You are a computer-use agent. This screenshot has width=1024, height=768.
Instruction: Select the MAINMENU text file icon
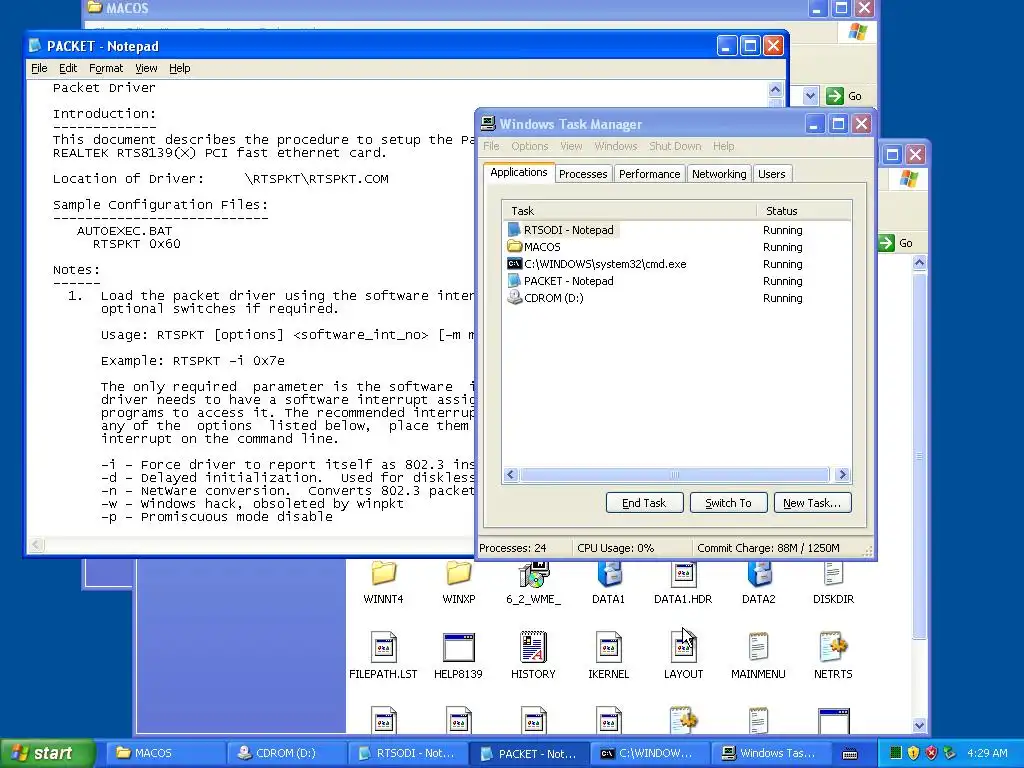pos(758,647)
